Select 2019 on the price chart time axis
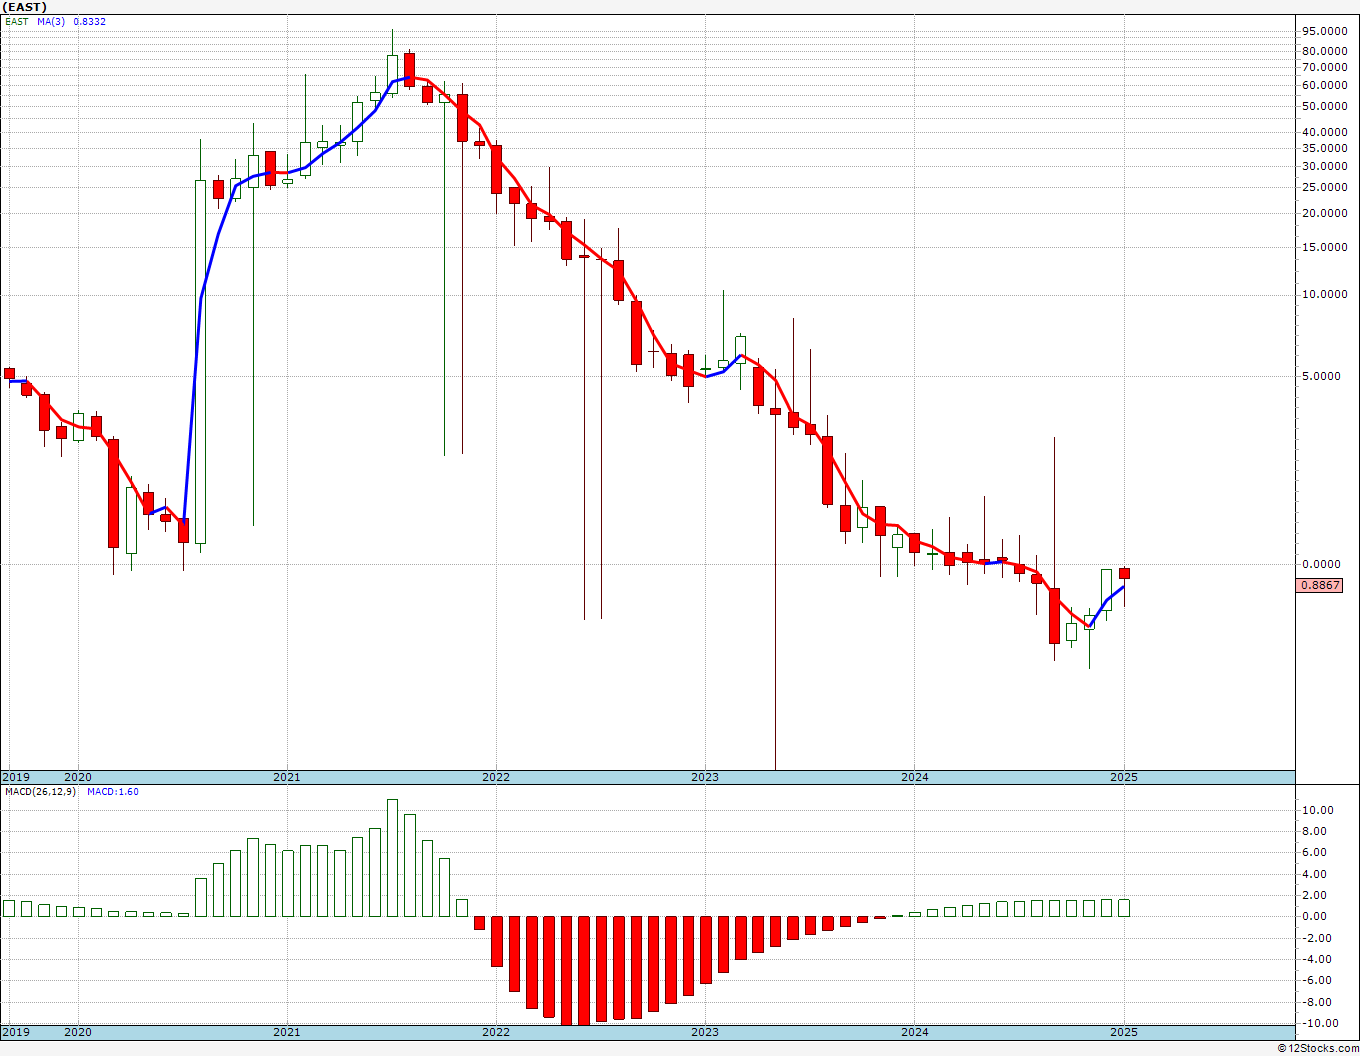This screenshot has height=1056, width=1360. [15, 777]
